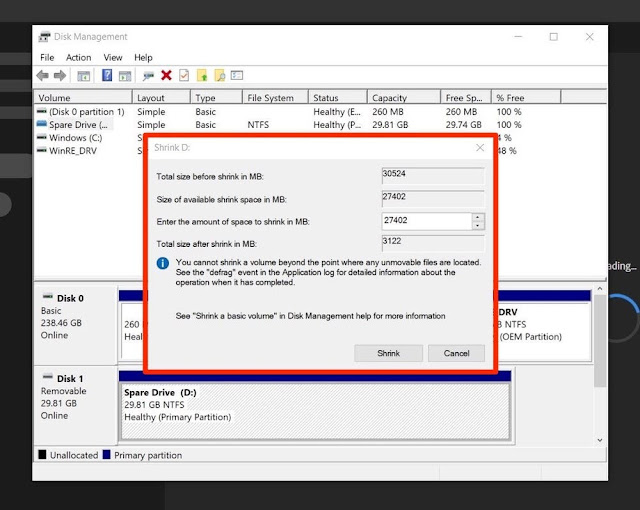
Task: Click the Forward arrow toolbar icon
Action: tap(60, 75)
